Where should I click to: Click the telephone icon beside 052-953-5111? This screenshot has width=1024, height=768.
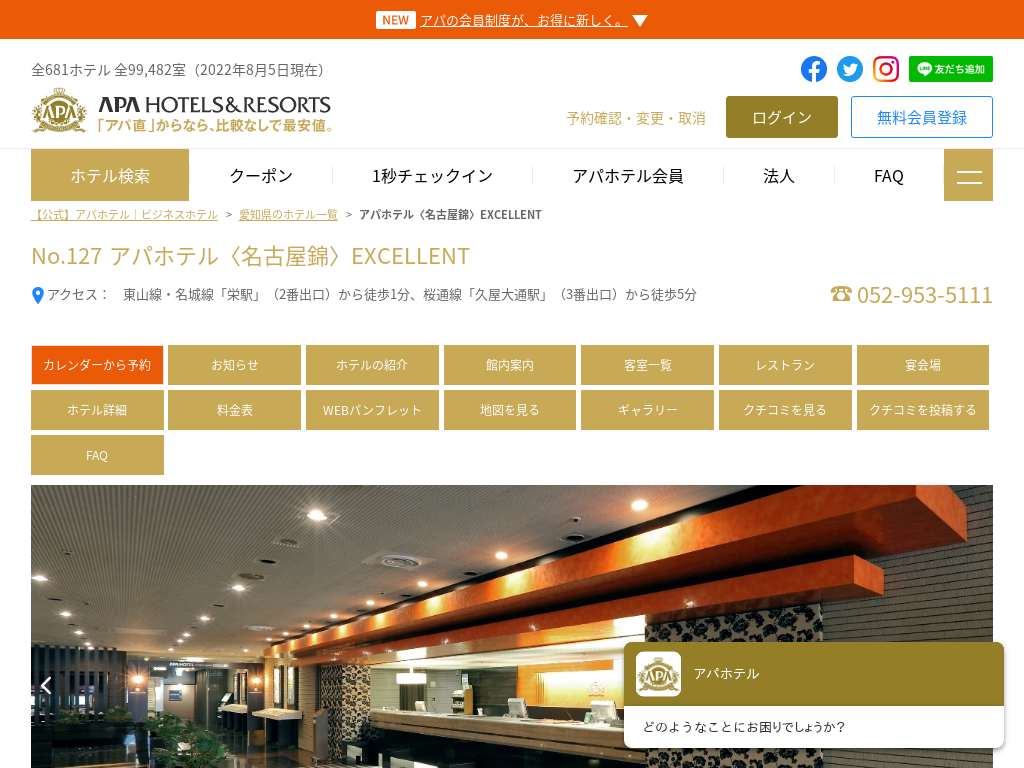click(841, 294)
